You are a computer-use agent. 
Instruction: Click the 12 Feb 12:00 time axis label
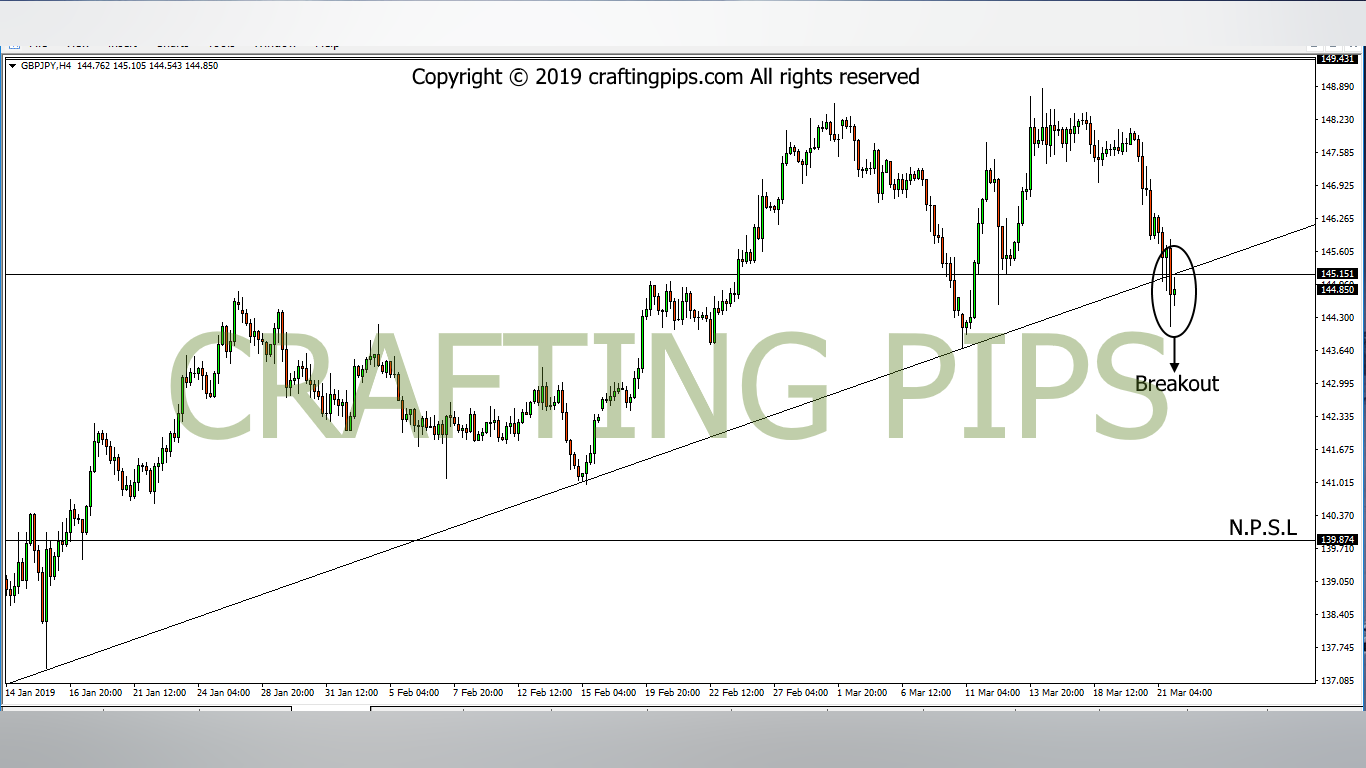(544, 692)
